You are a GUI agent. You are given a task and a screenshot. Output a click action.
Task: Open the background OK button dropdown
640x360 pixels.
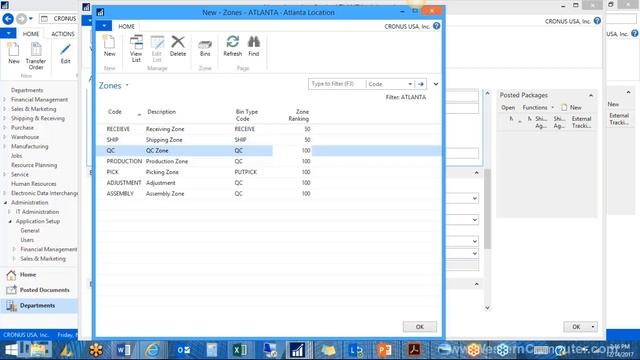click(x=593, y=327)
